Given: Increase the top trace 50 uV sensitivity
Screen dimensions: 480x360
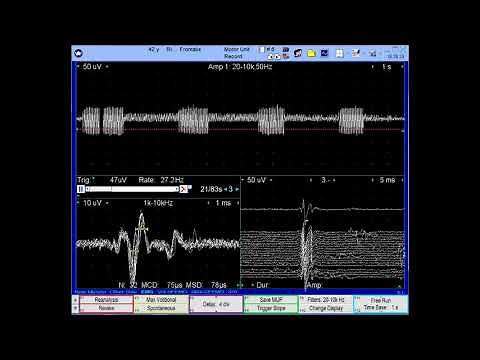Looking at the screenshot, I should 107,67.
